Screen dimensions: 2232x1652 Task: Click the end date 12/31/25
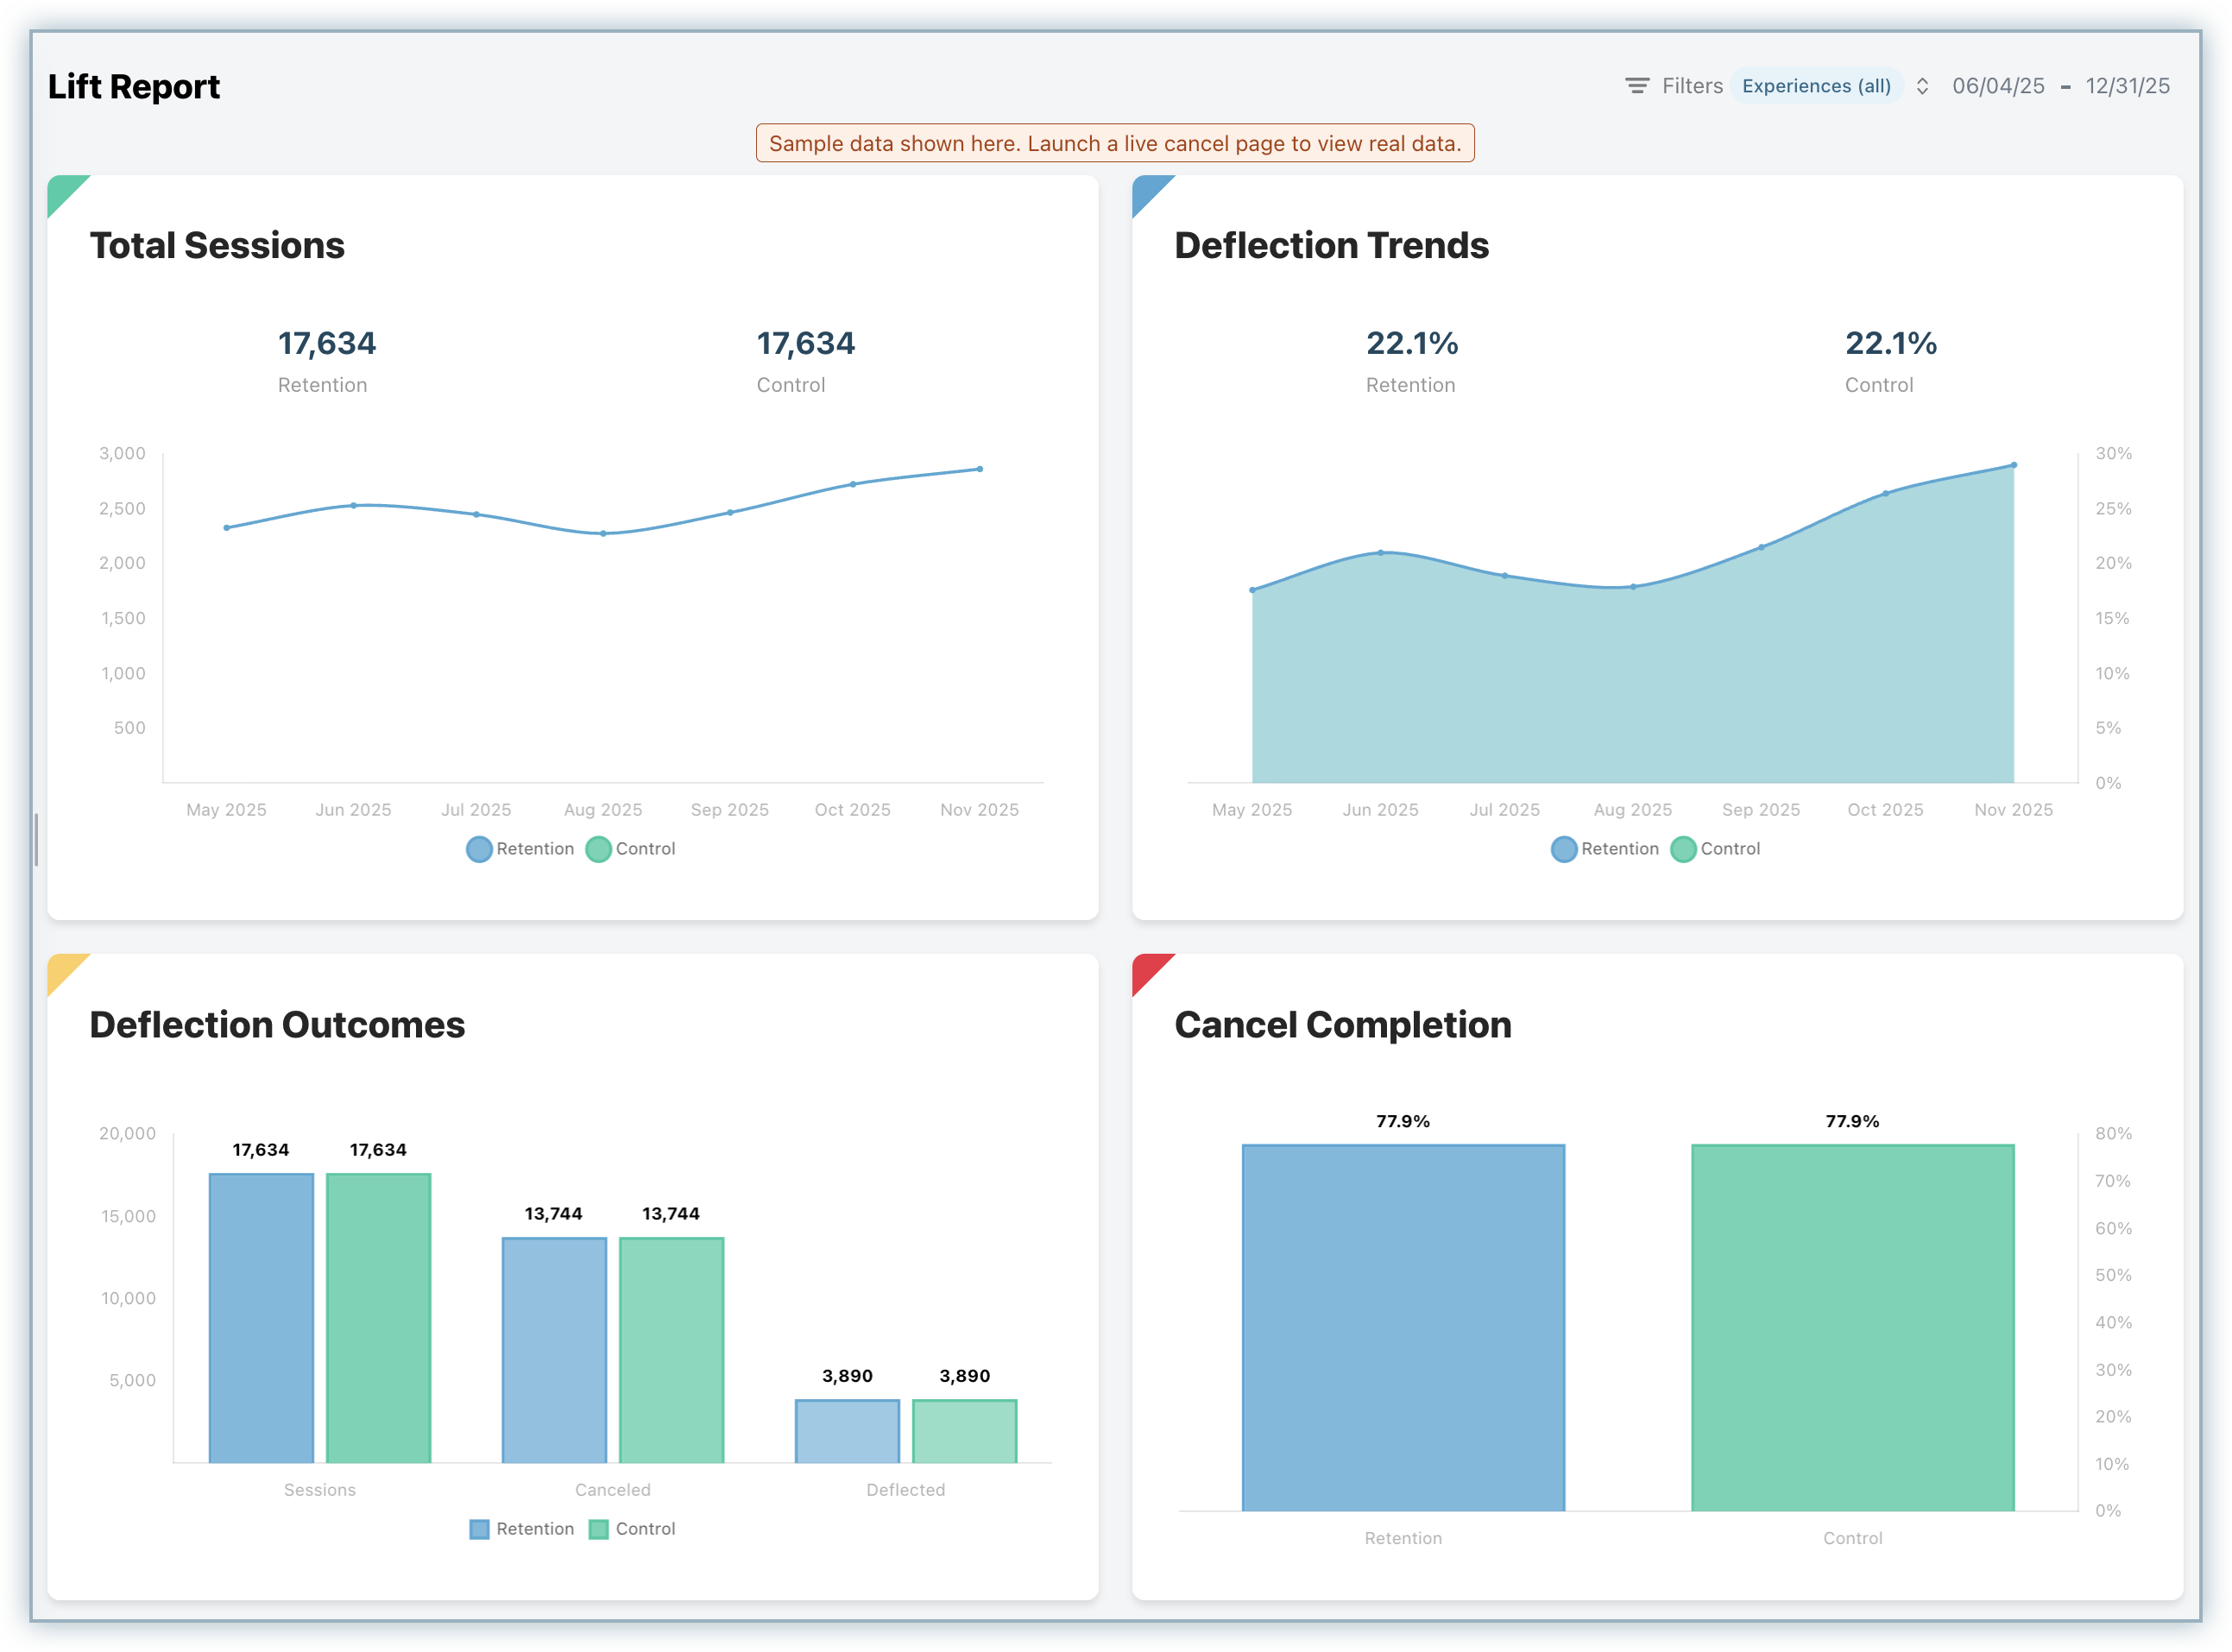tap(2127, 86)
